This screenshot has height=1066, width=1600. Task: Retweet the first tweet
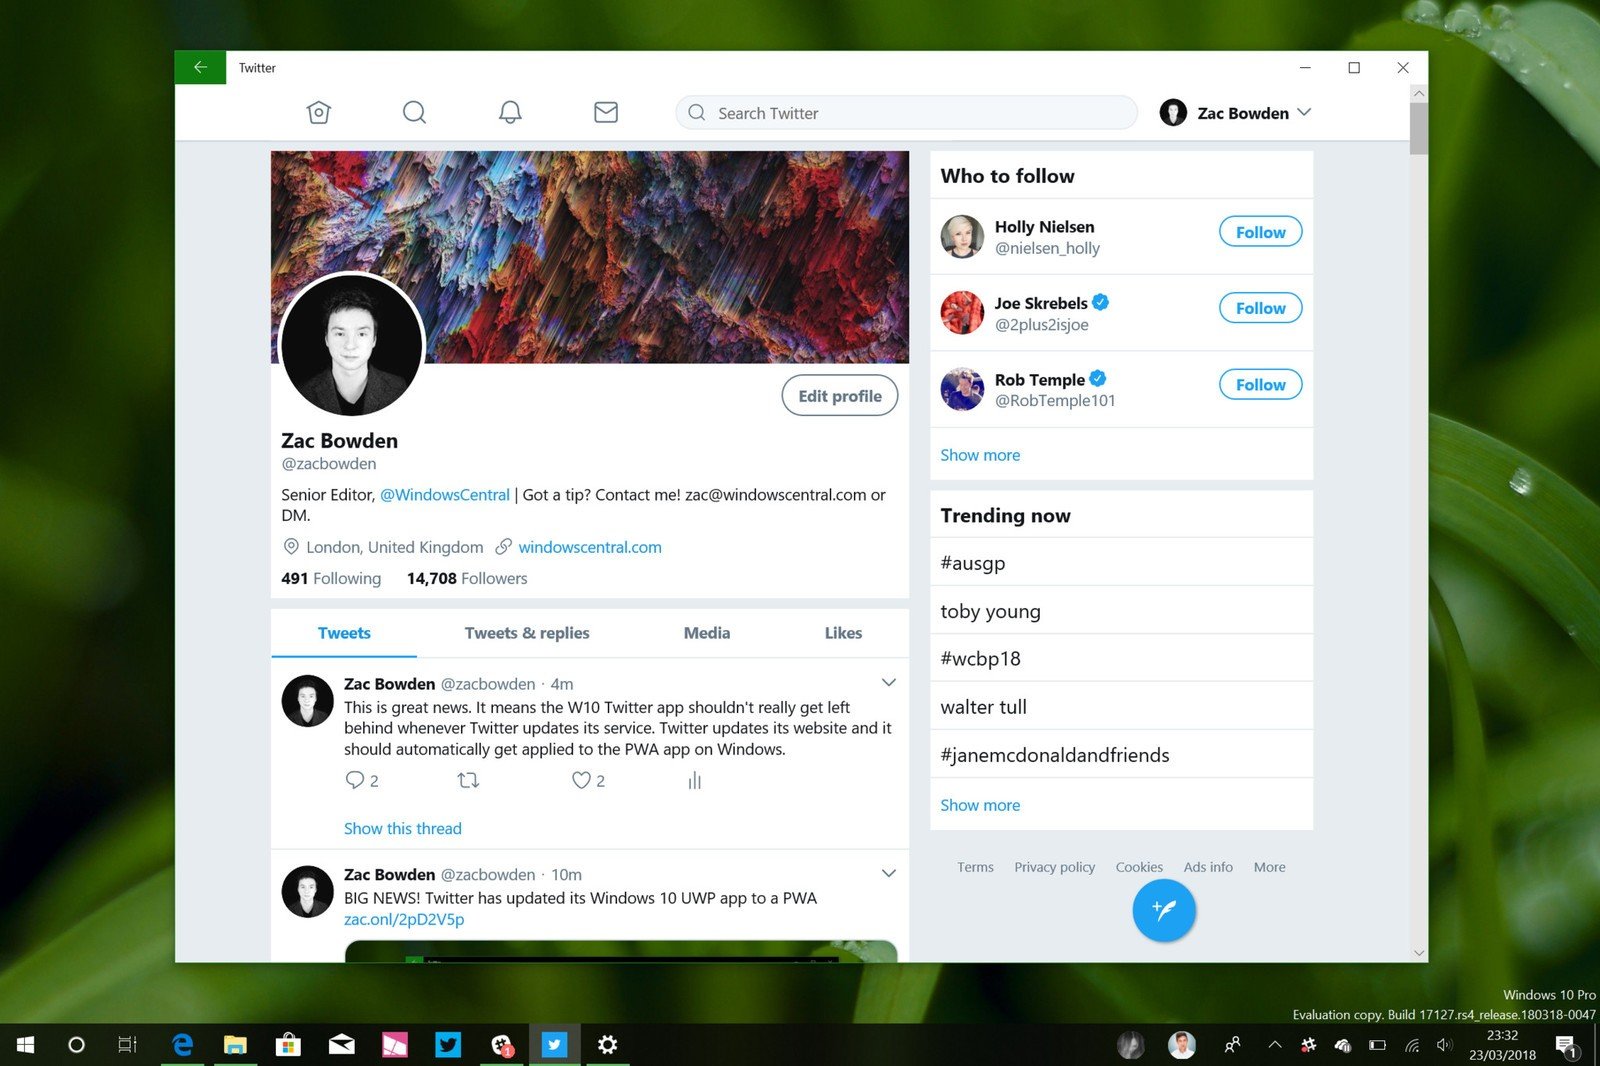468,780
